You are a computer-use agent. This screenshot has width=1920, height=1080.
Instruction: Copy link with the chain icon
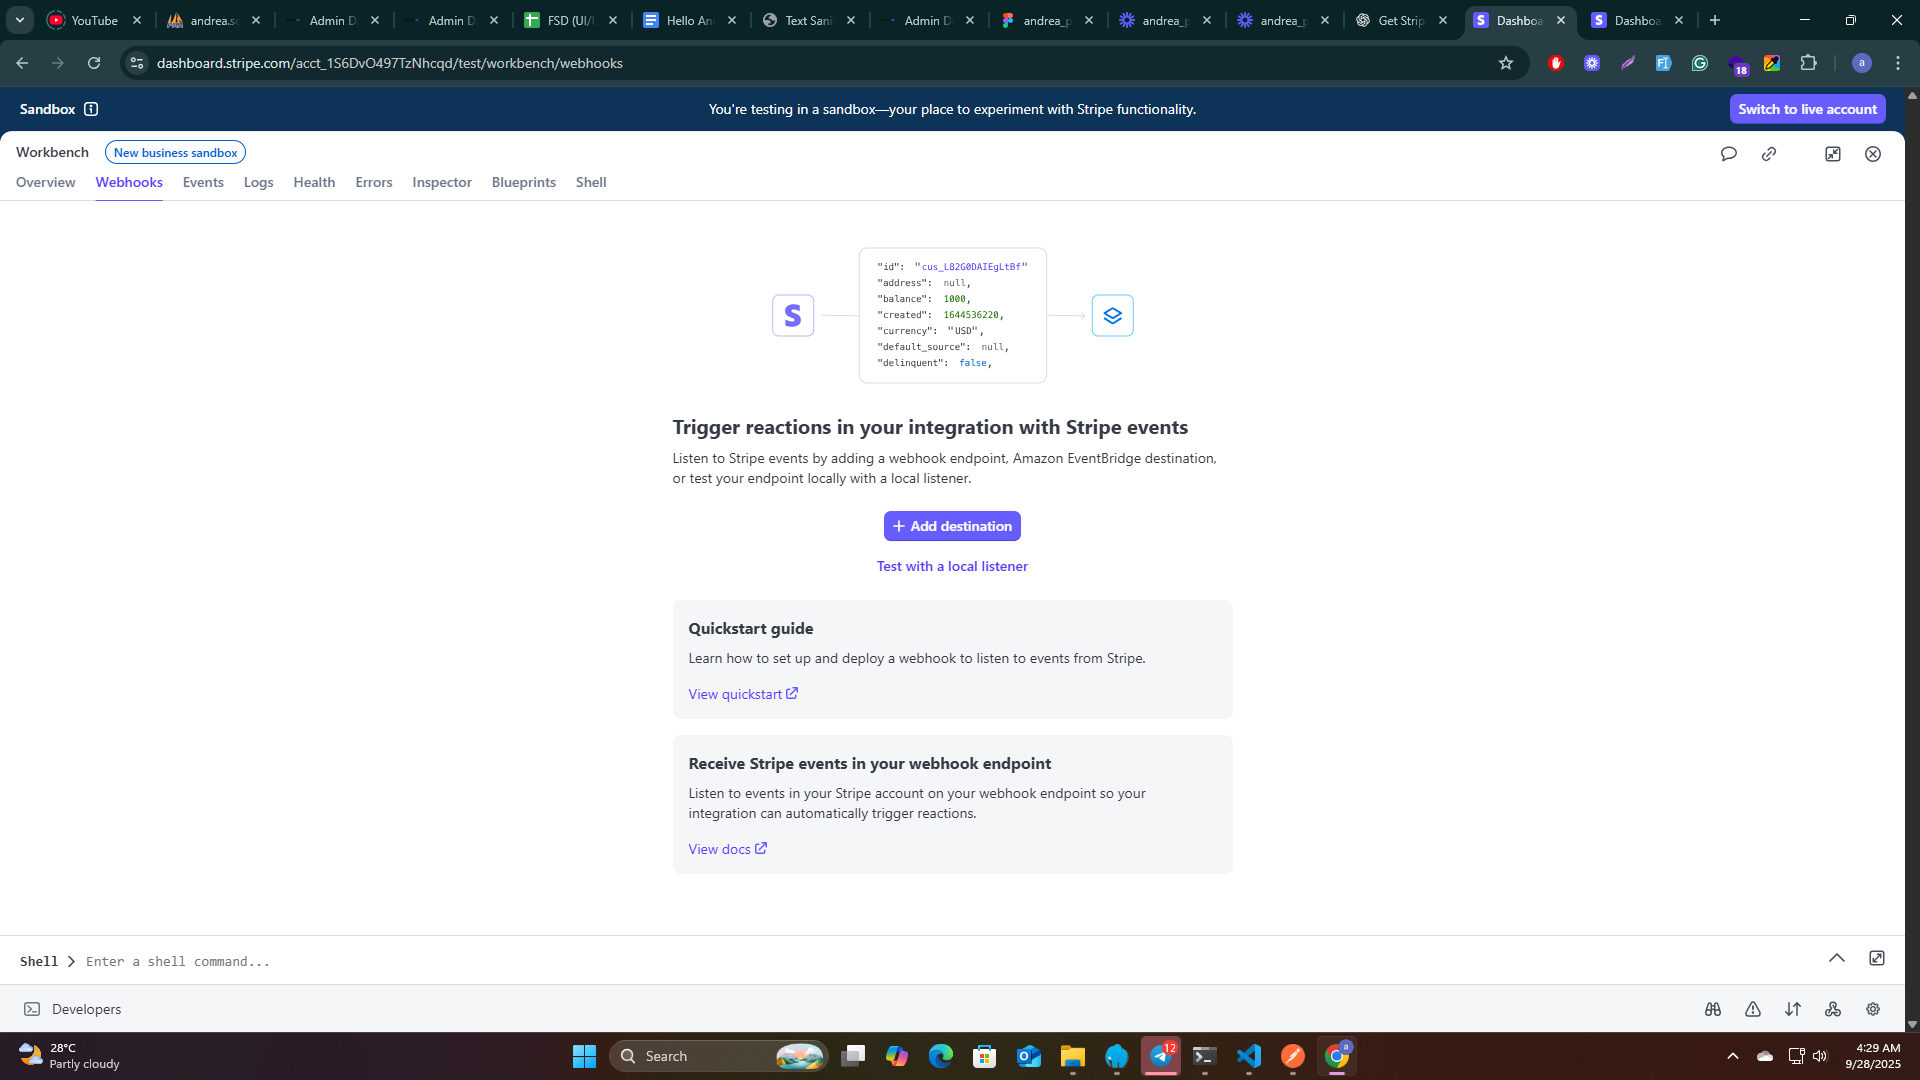point(1769,154)
